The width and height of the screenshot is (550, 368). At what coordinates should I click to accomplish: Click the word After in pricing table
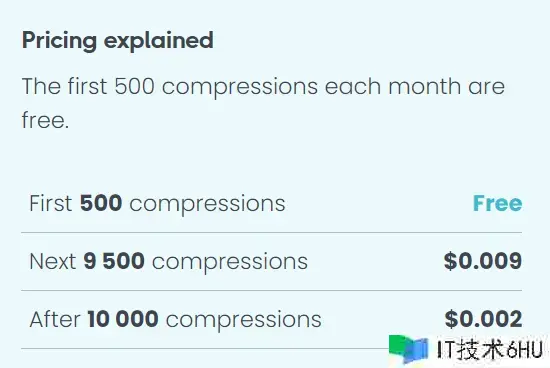[x=55, y=319]
